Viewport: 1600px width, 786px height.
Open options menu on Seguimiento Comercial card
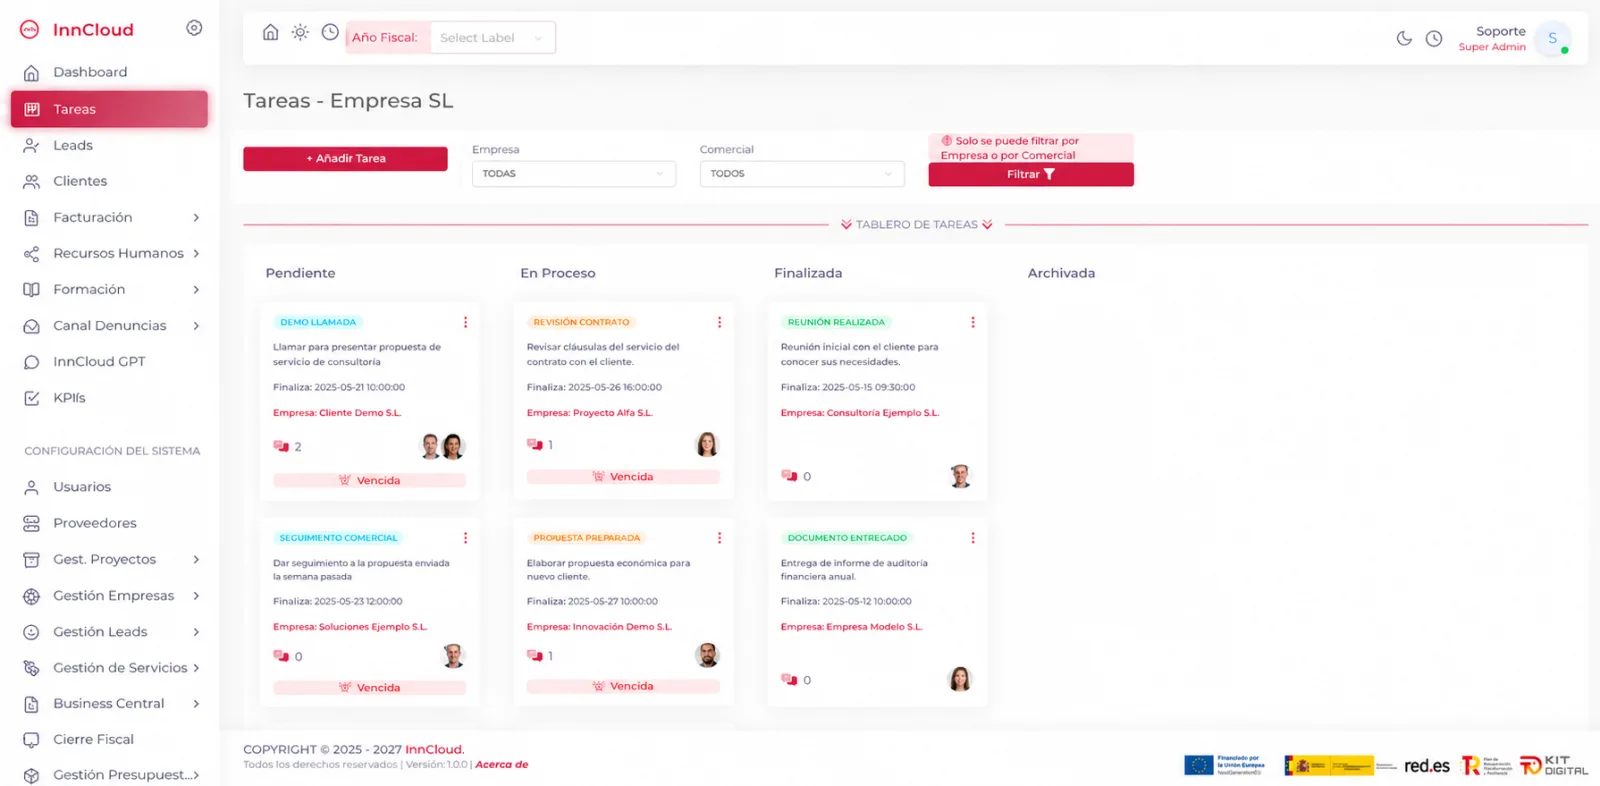tap(465, 538)
